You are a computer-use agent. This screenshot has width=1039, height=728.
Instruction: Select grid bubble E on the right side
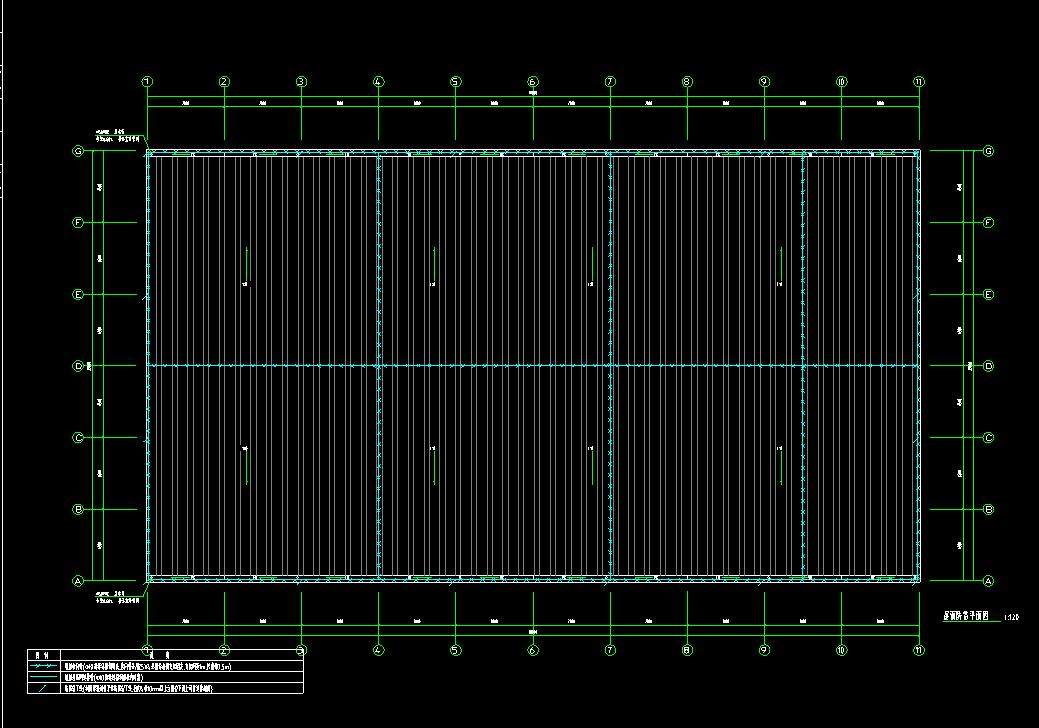989,295
